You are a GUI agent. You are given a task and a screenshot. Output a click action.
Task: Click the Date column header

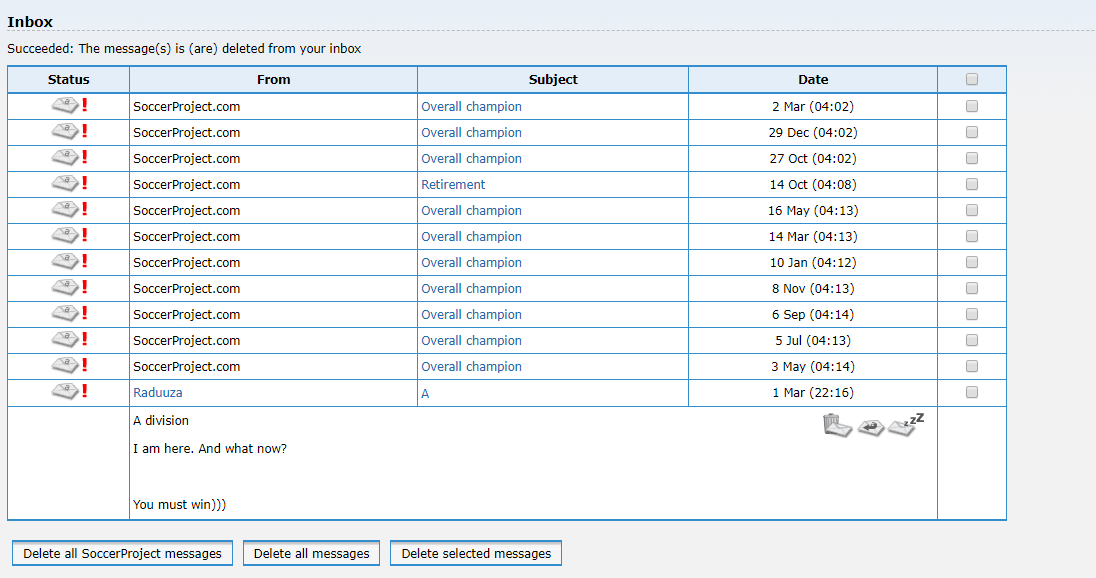click(813, 80)
